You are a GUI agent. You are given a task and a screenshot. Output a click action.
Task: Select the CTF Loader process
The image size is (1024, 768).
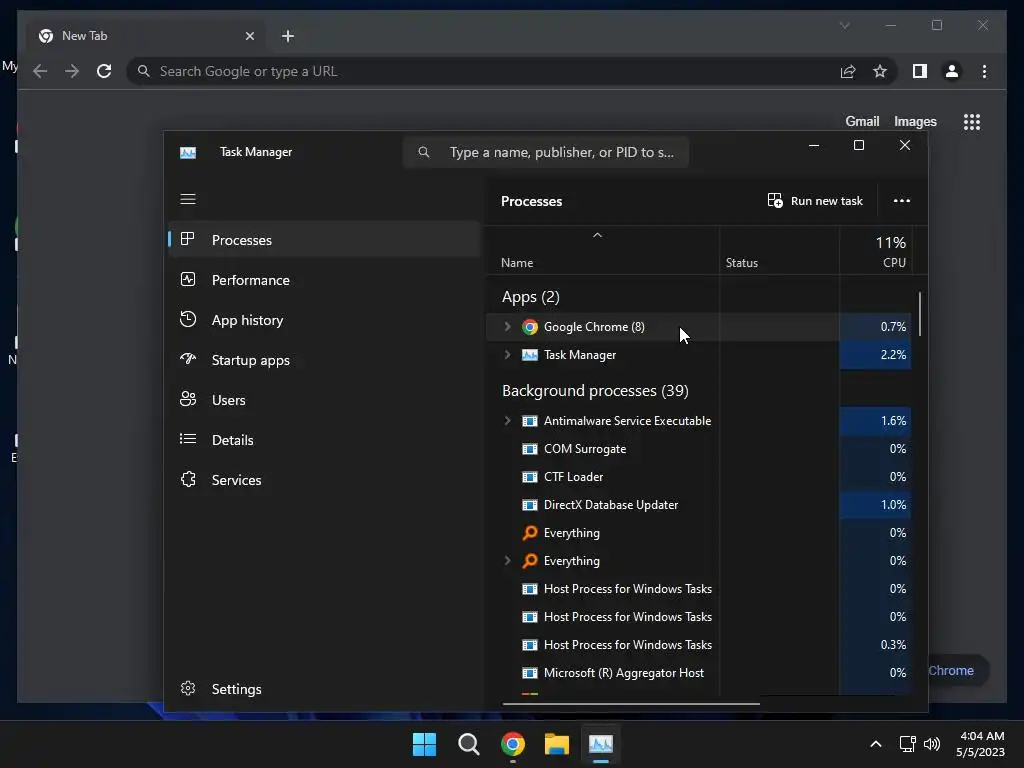tap(699, 477)
